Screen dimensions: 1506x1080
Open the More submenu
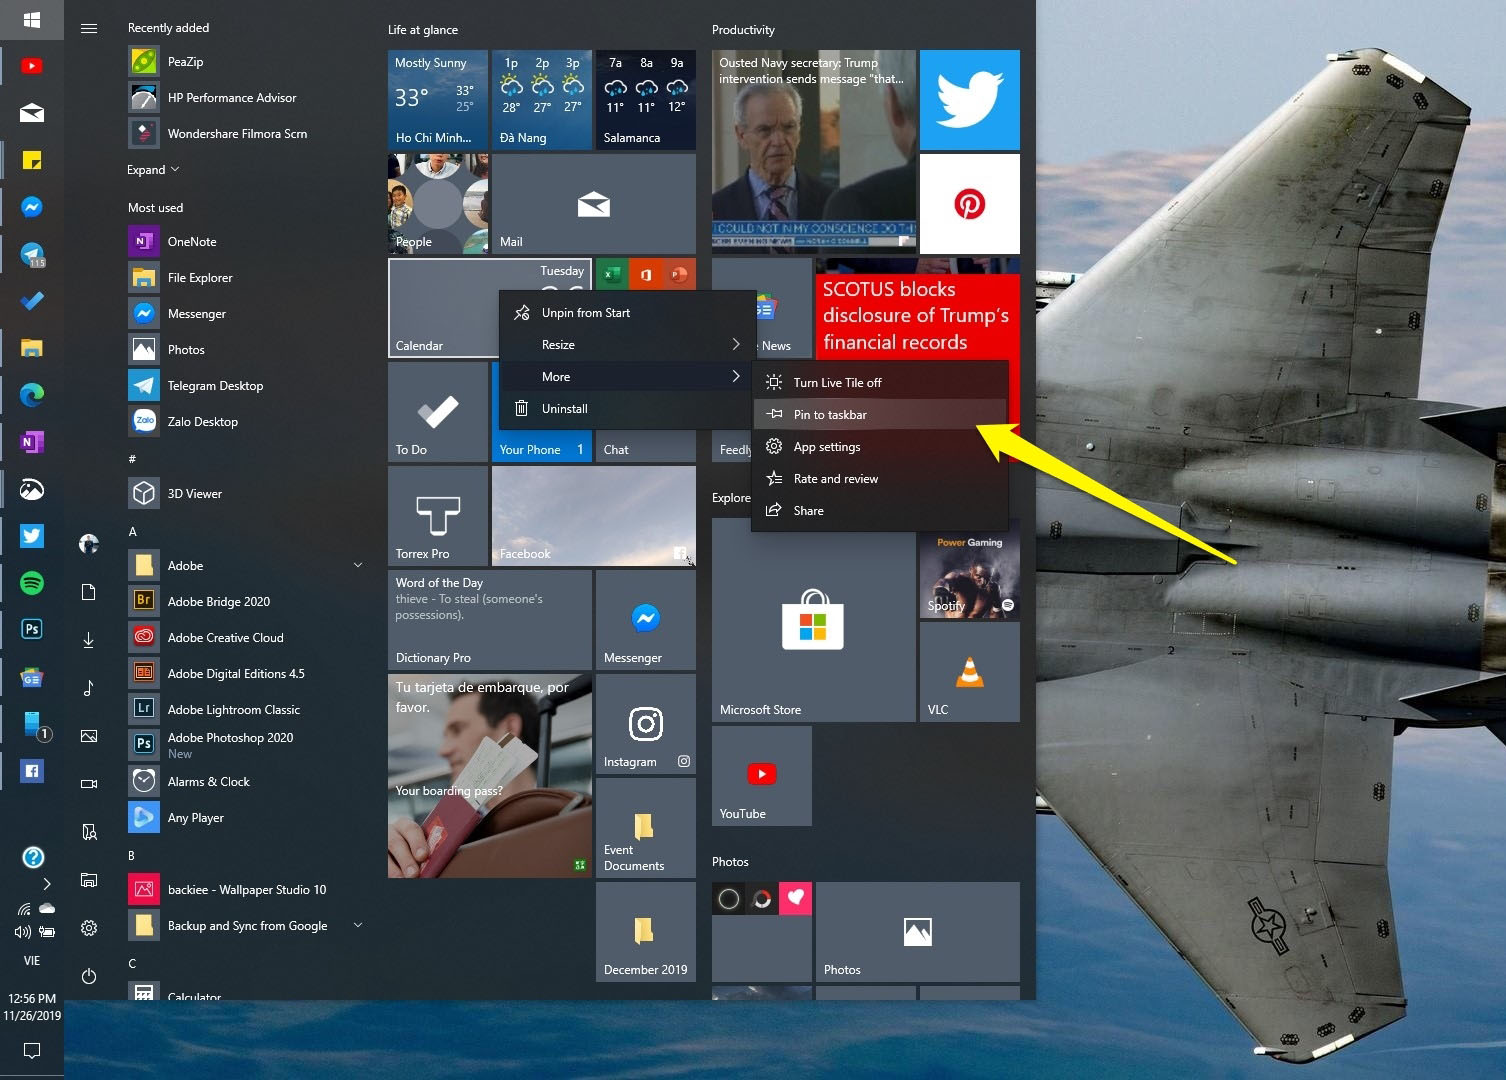tap(627, 377)
